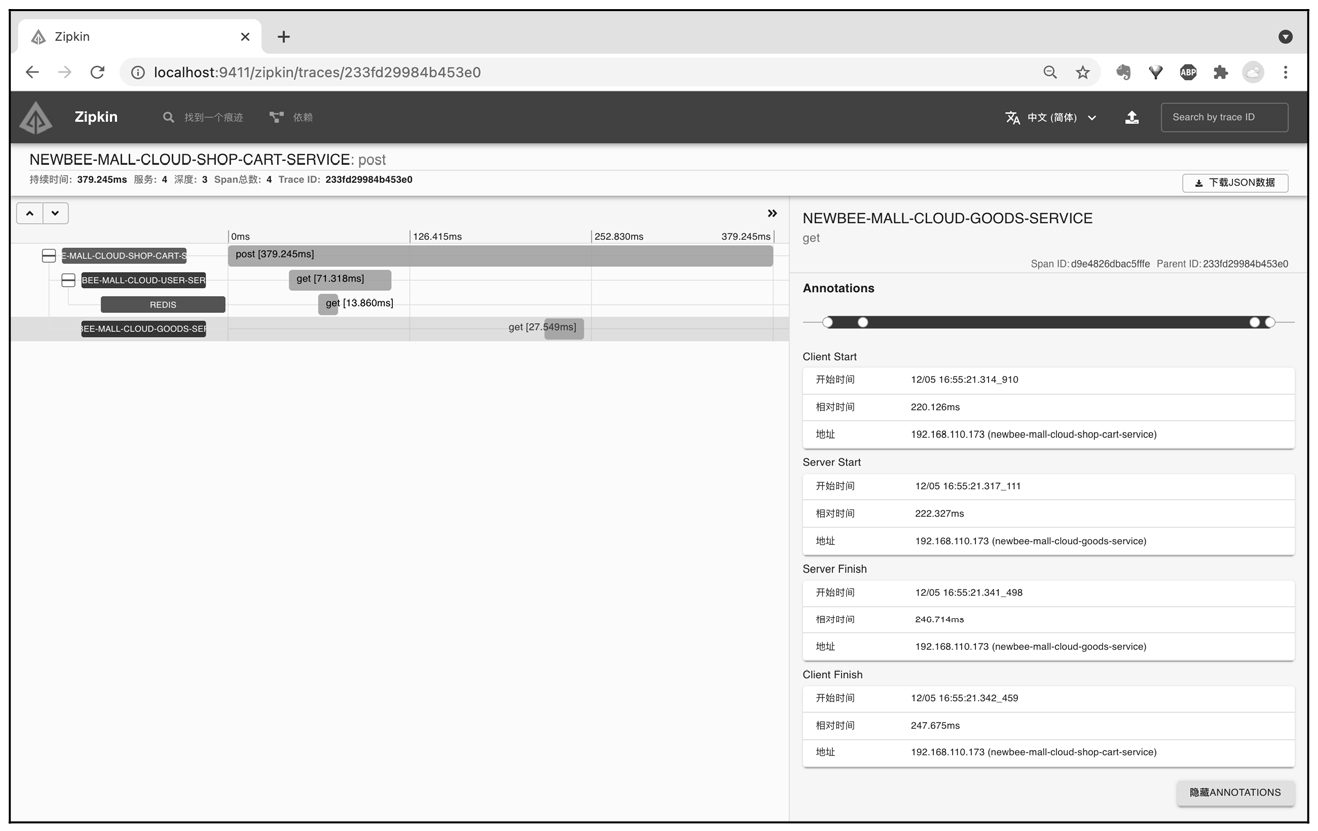Image resolution: width=1318 pixels, height=831 pixels.
Task: Click the Server Finish timestamp 16:55:21.341_498
Action: point(969,592)
